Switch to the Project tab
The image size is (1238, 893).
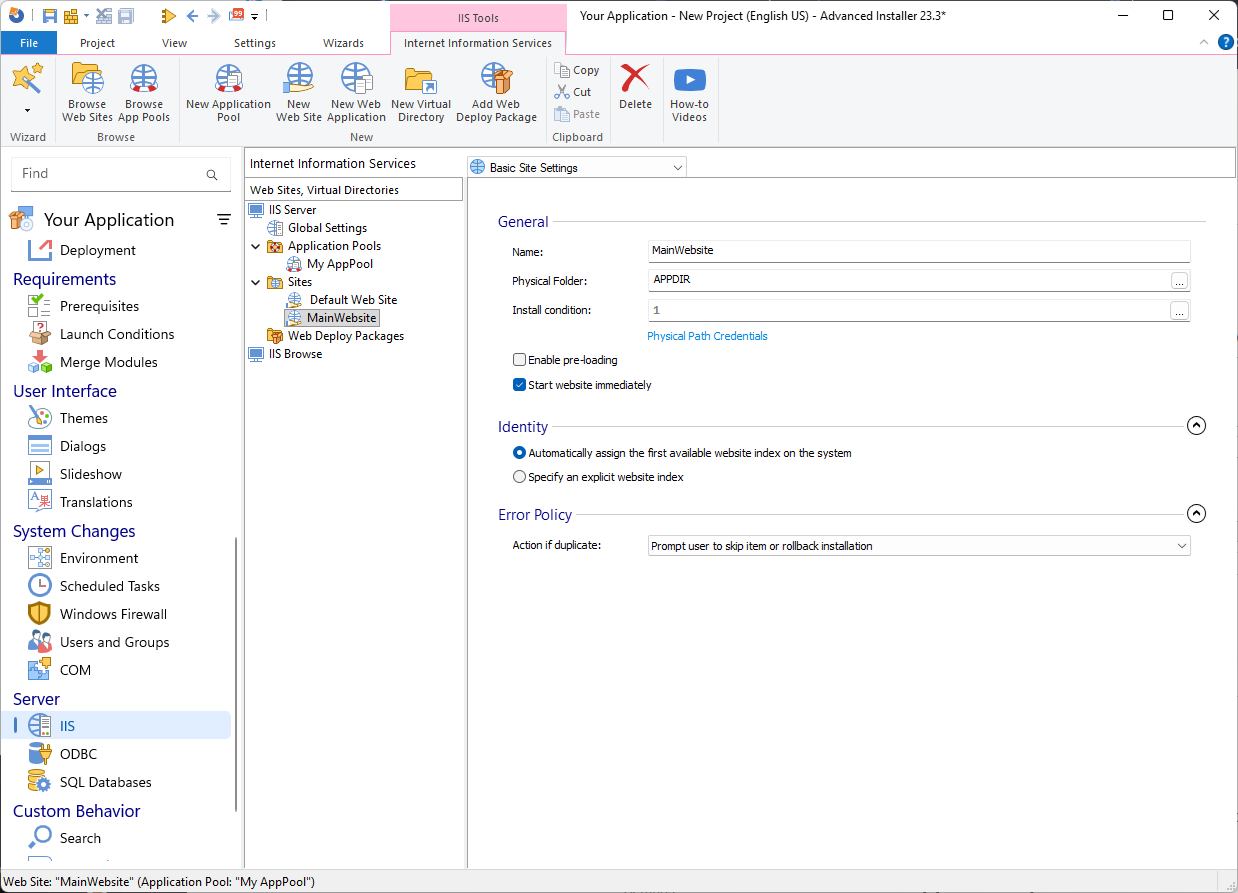point(97,43)
